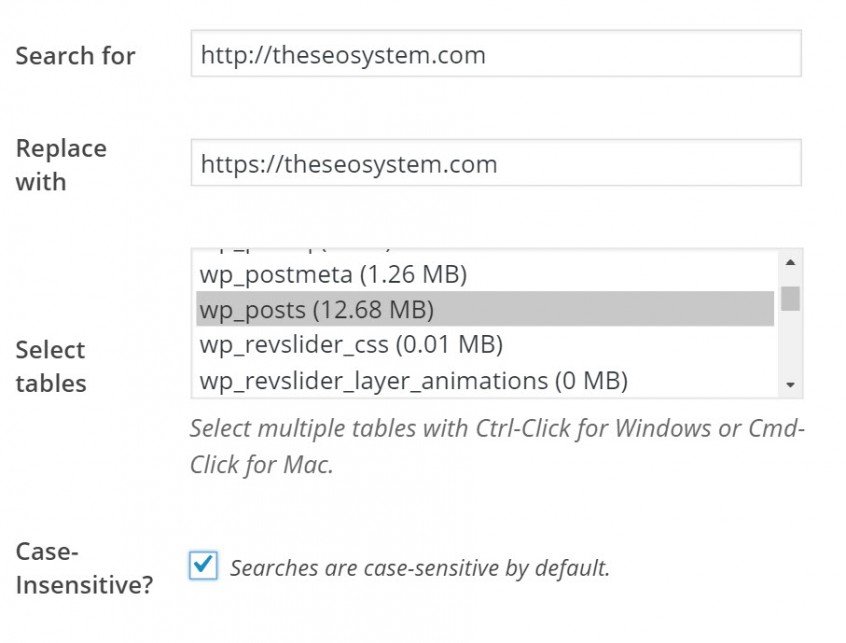Deselect the highlighted wp_posts table
The height and width of the screenshot is (643, 846).
pos(400,310)
